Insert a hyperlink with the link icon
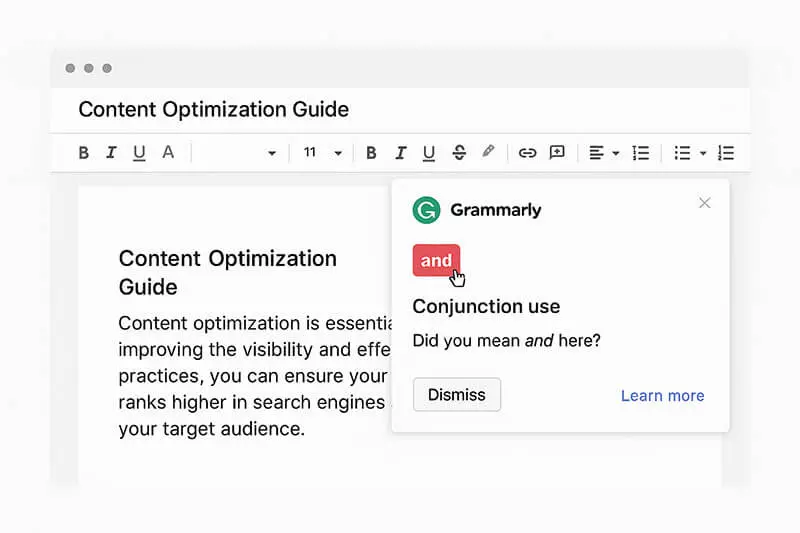 point(527,153)
